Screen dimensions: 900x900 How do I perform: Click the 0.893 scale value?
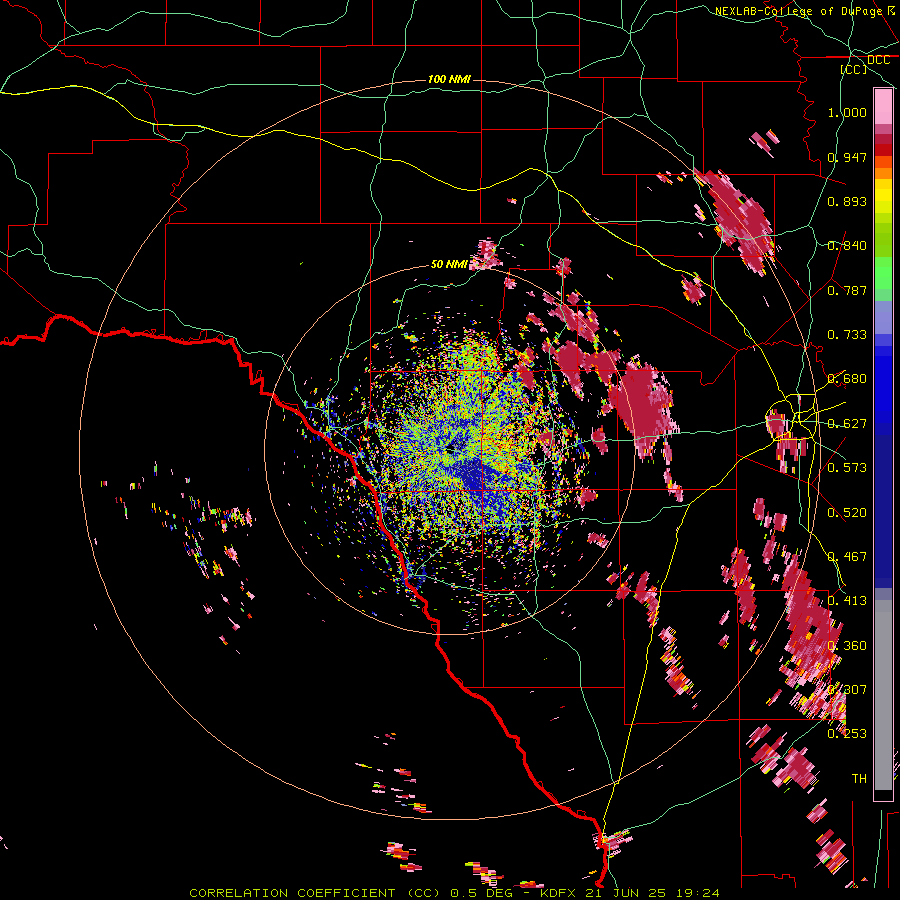coord(847,201)
